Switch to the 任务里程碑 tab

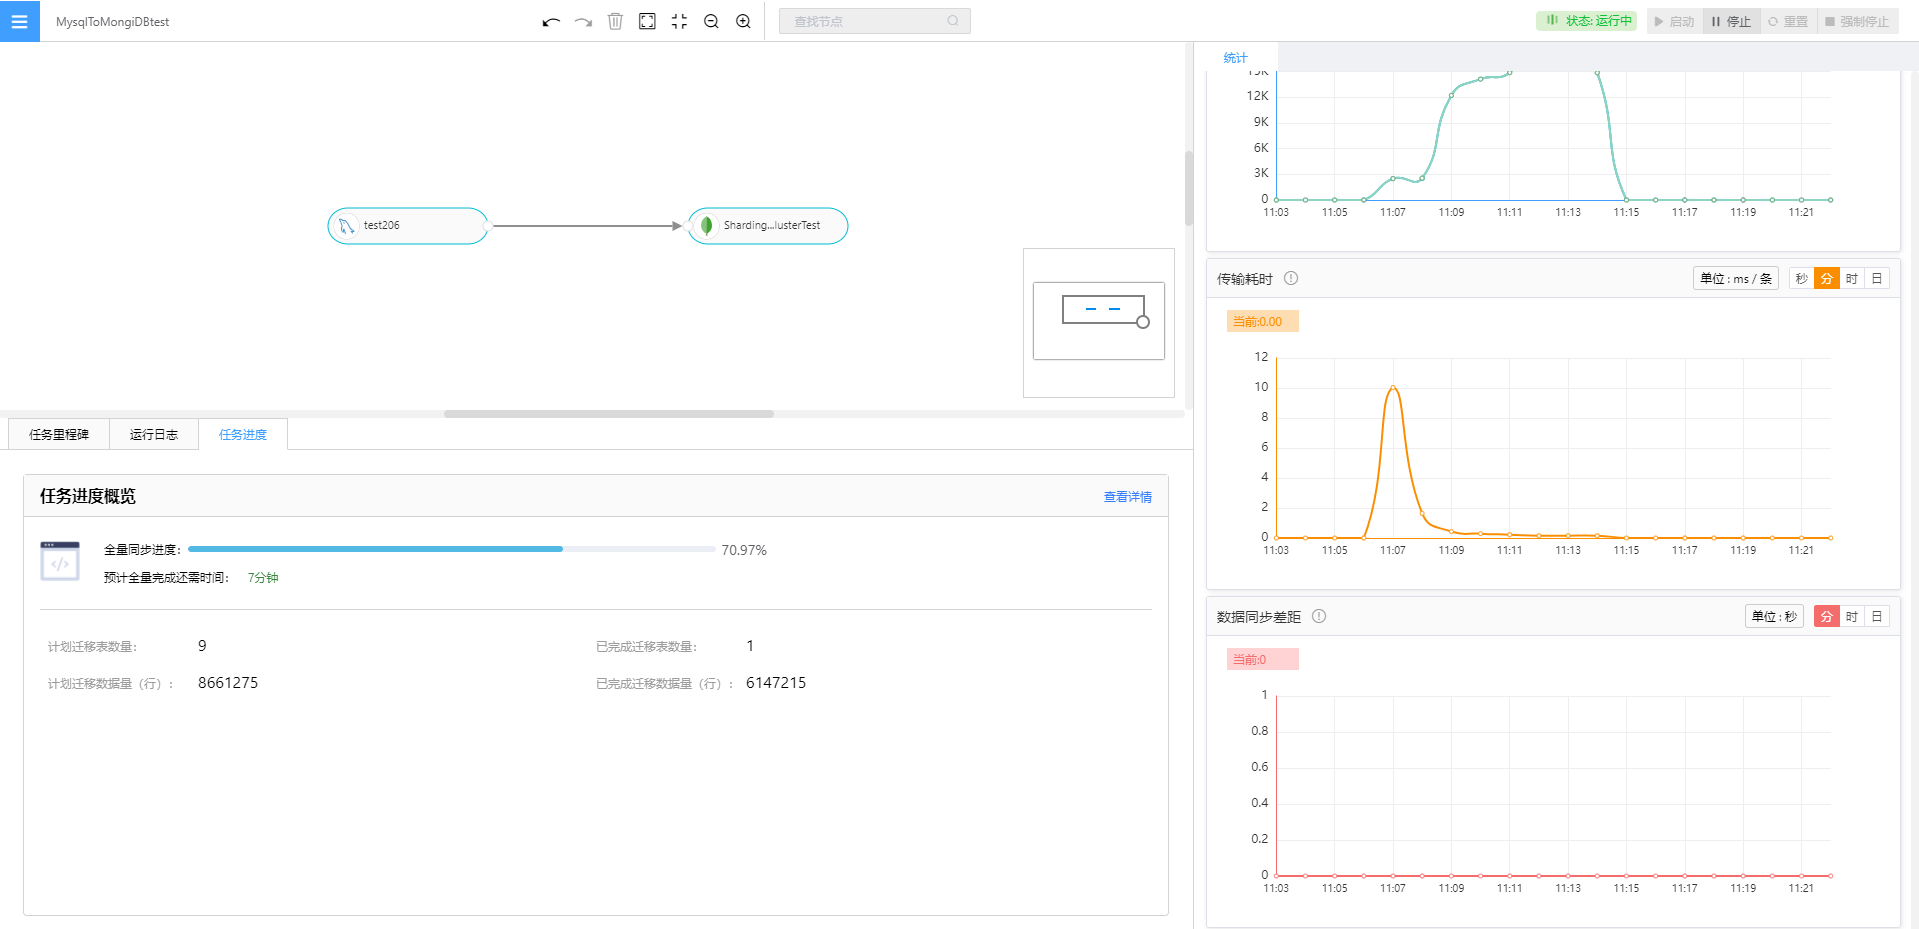(59, 434)
